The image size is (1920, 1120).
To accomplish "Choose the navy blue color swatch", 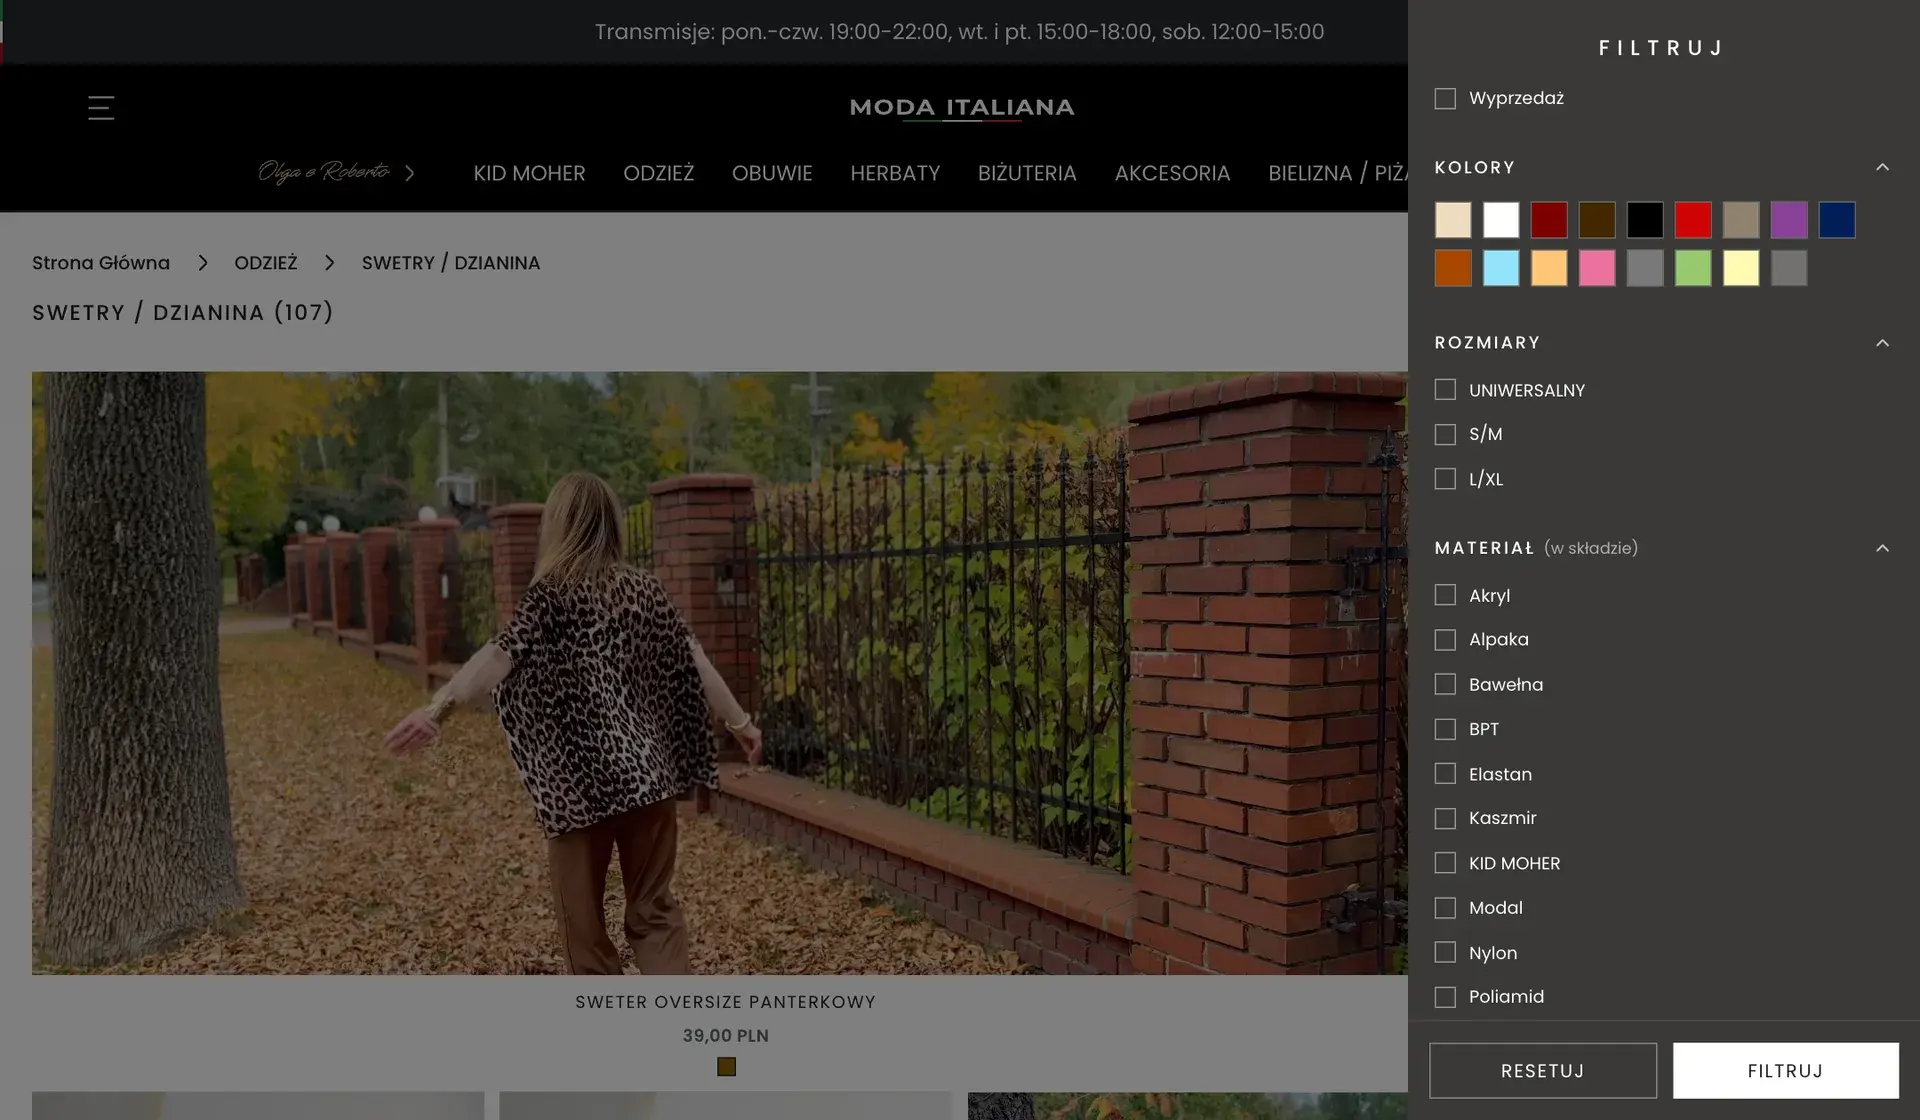I will [x=1837, y=220].
